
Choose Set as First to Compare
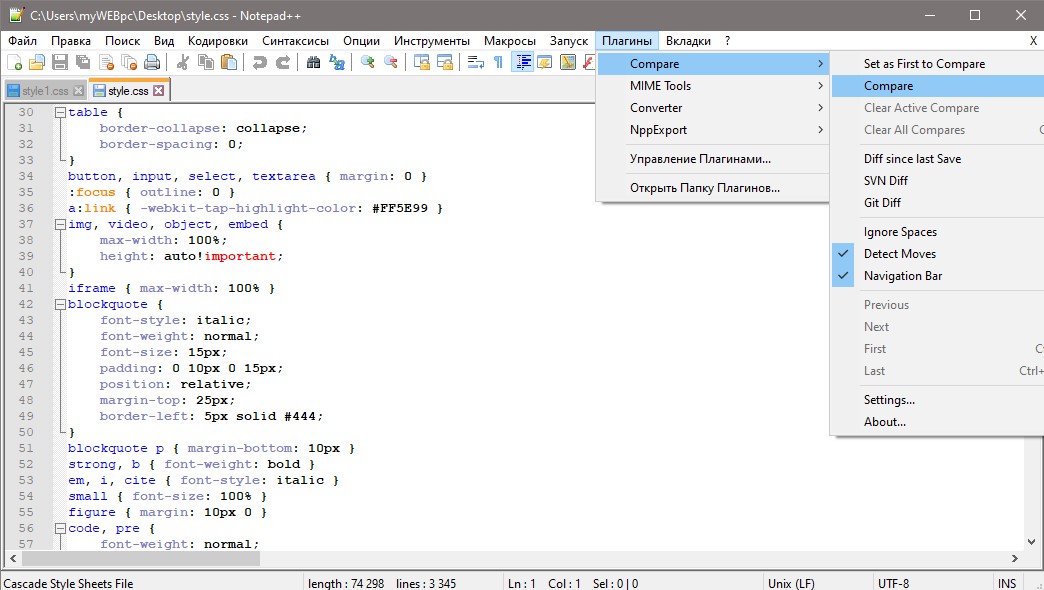(937, 64)
